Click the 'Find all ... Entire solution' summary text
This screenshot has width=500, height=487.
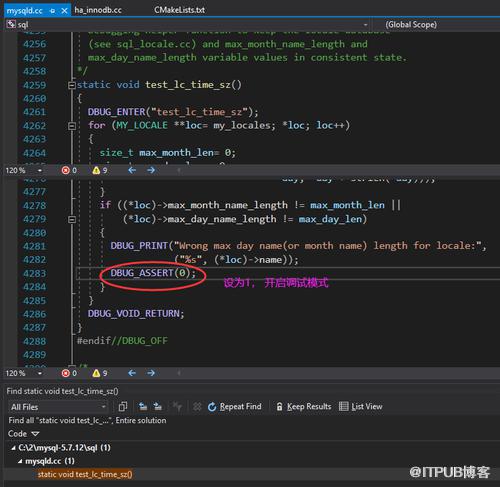coord(87,421)
